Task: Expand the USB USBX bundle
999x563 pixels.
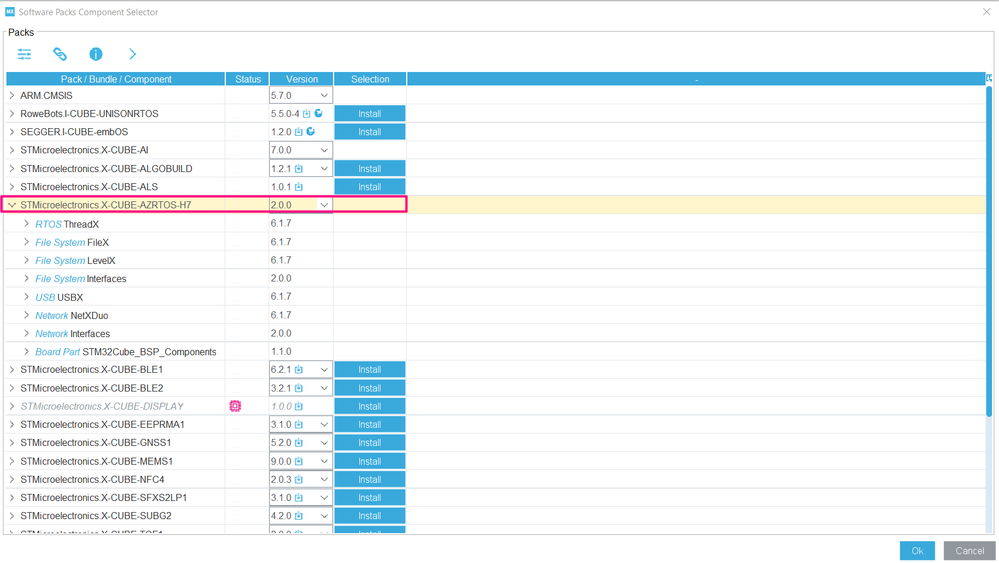Action: (x=26, y=297)
